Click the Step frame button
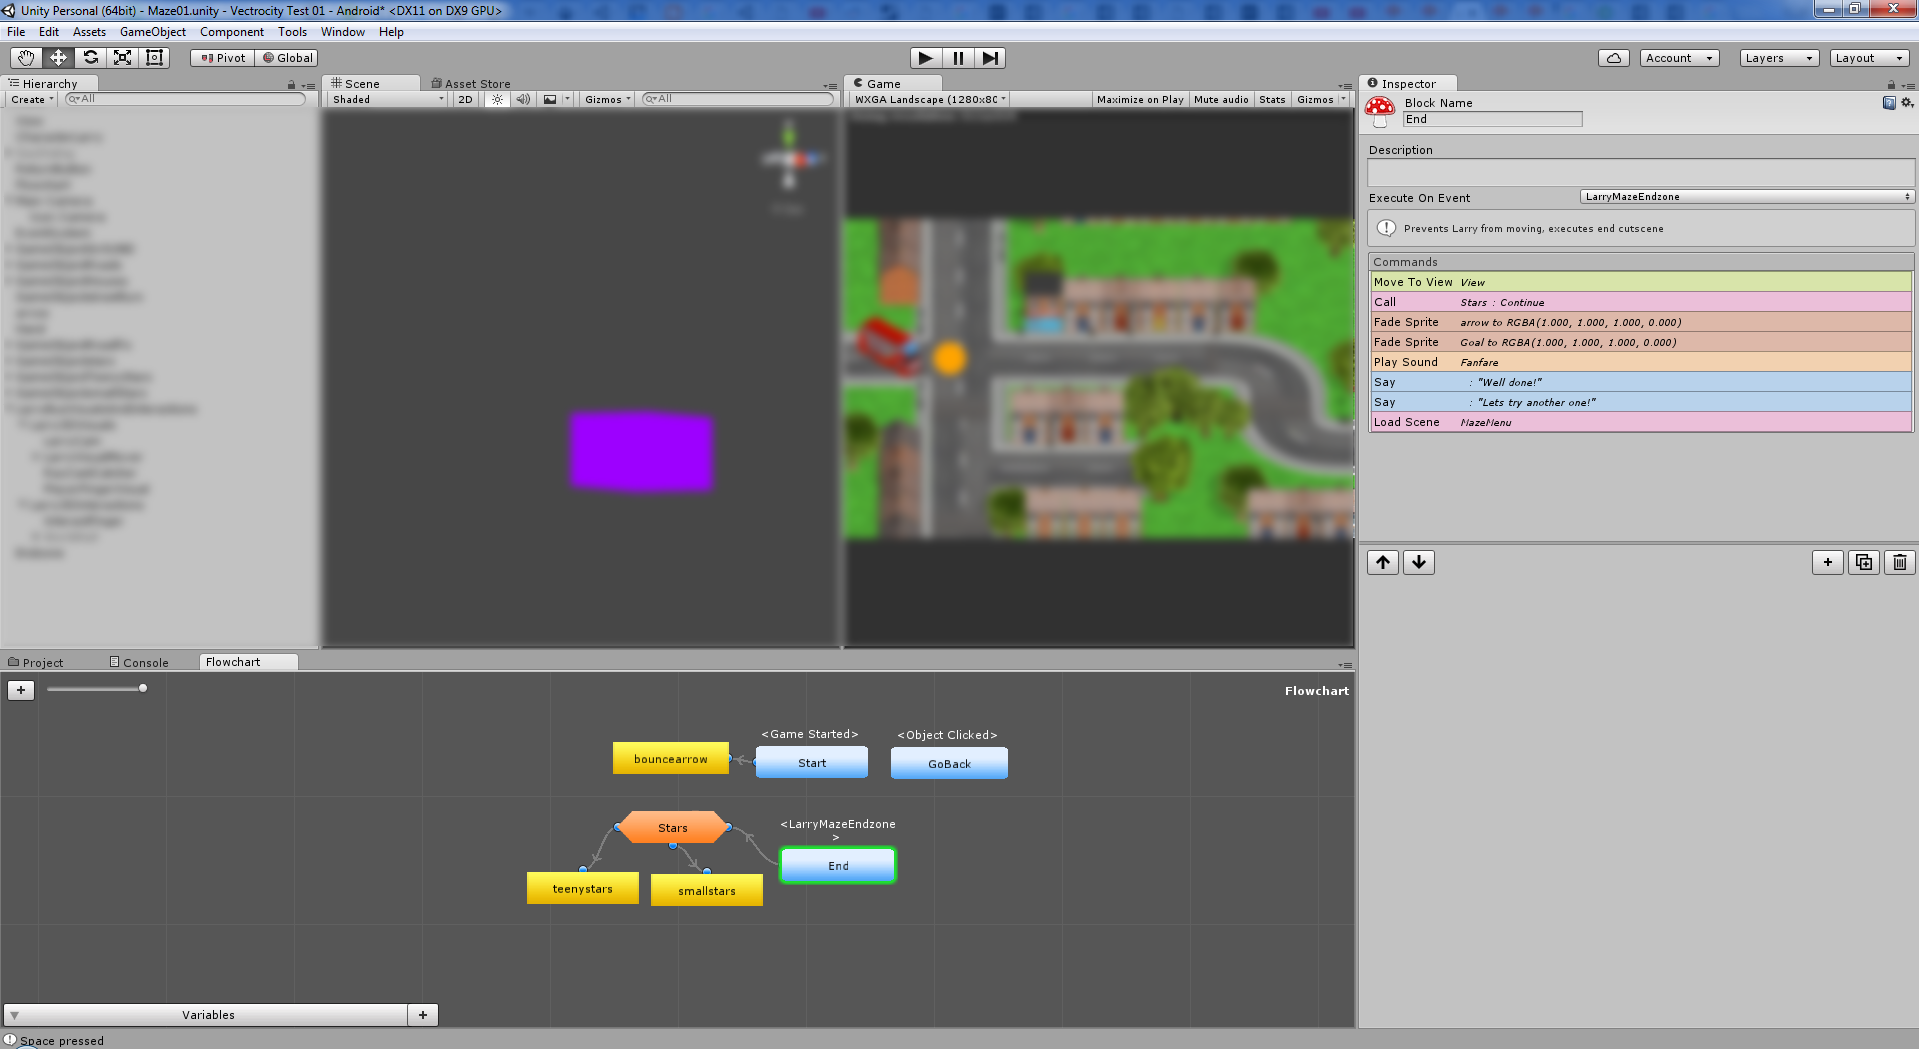The image size is (1919, 1049). tap(989, 58)
